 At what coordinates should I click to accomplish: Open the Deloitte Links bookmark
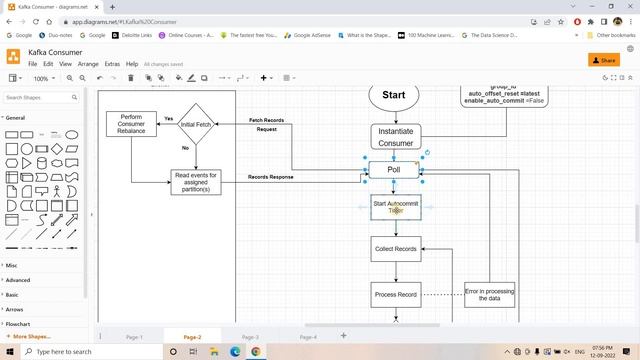[x=132, y=36]
